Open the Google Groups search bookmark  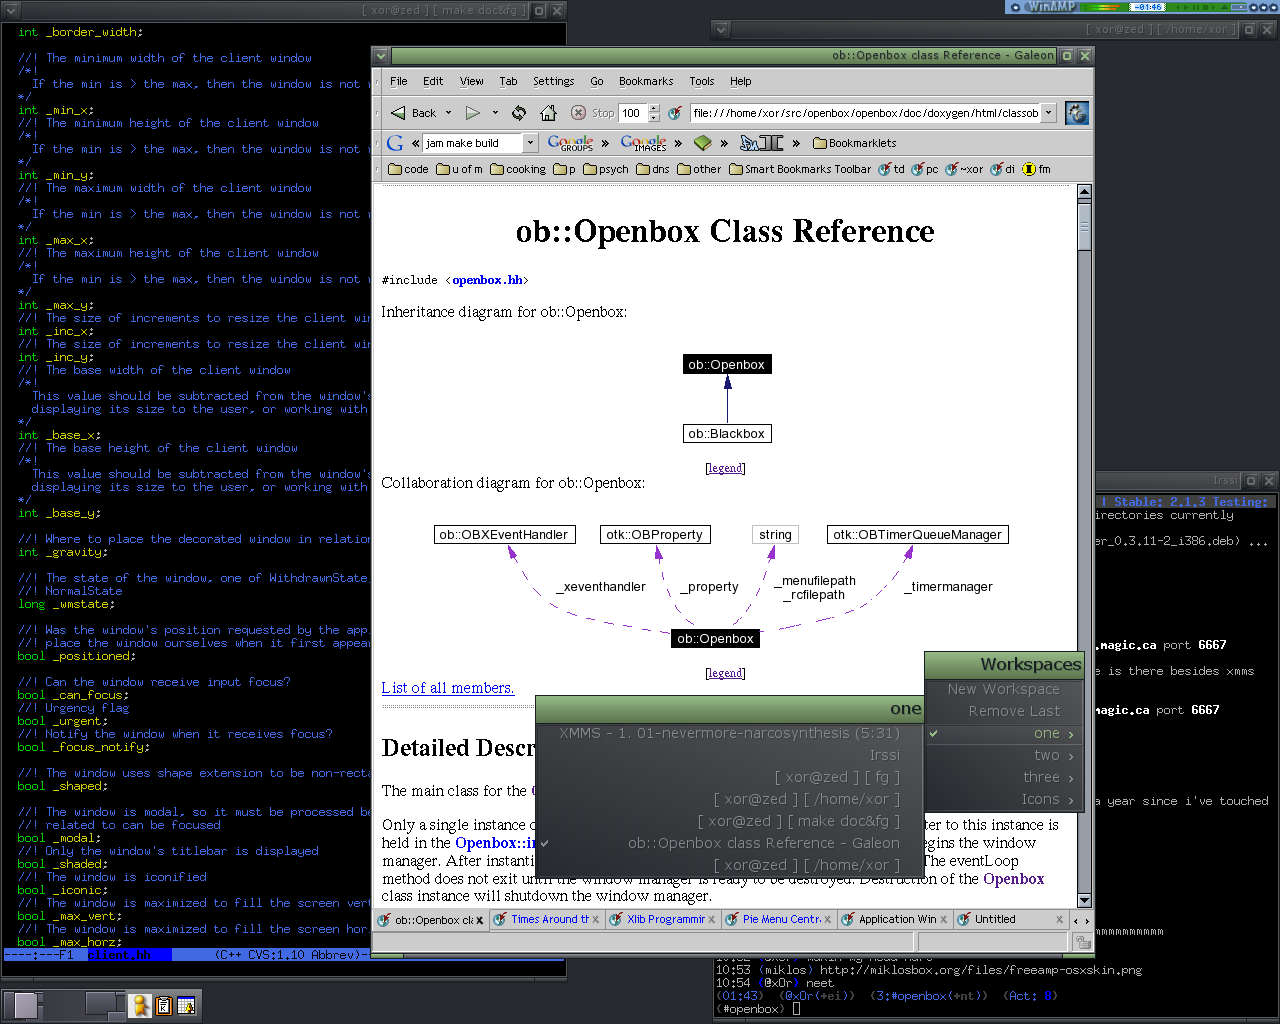coord(571,143)
